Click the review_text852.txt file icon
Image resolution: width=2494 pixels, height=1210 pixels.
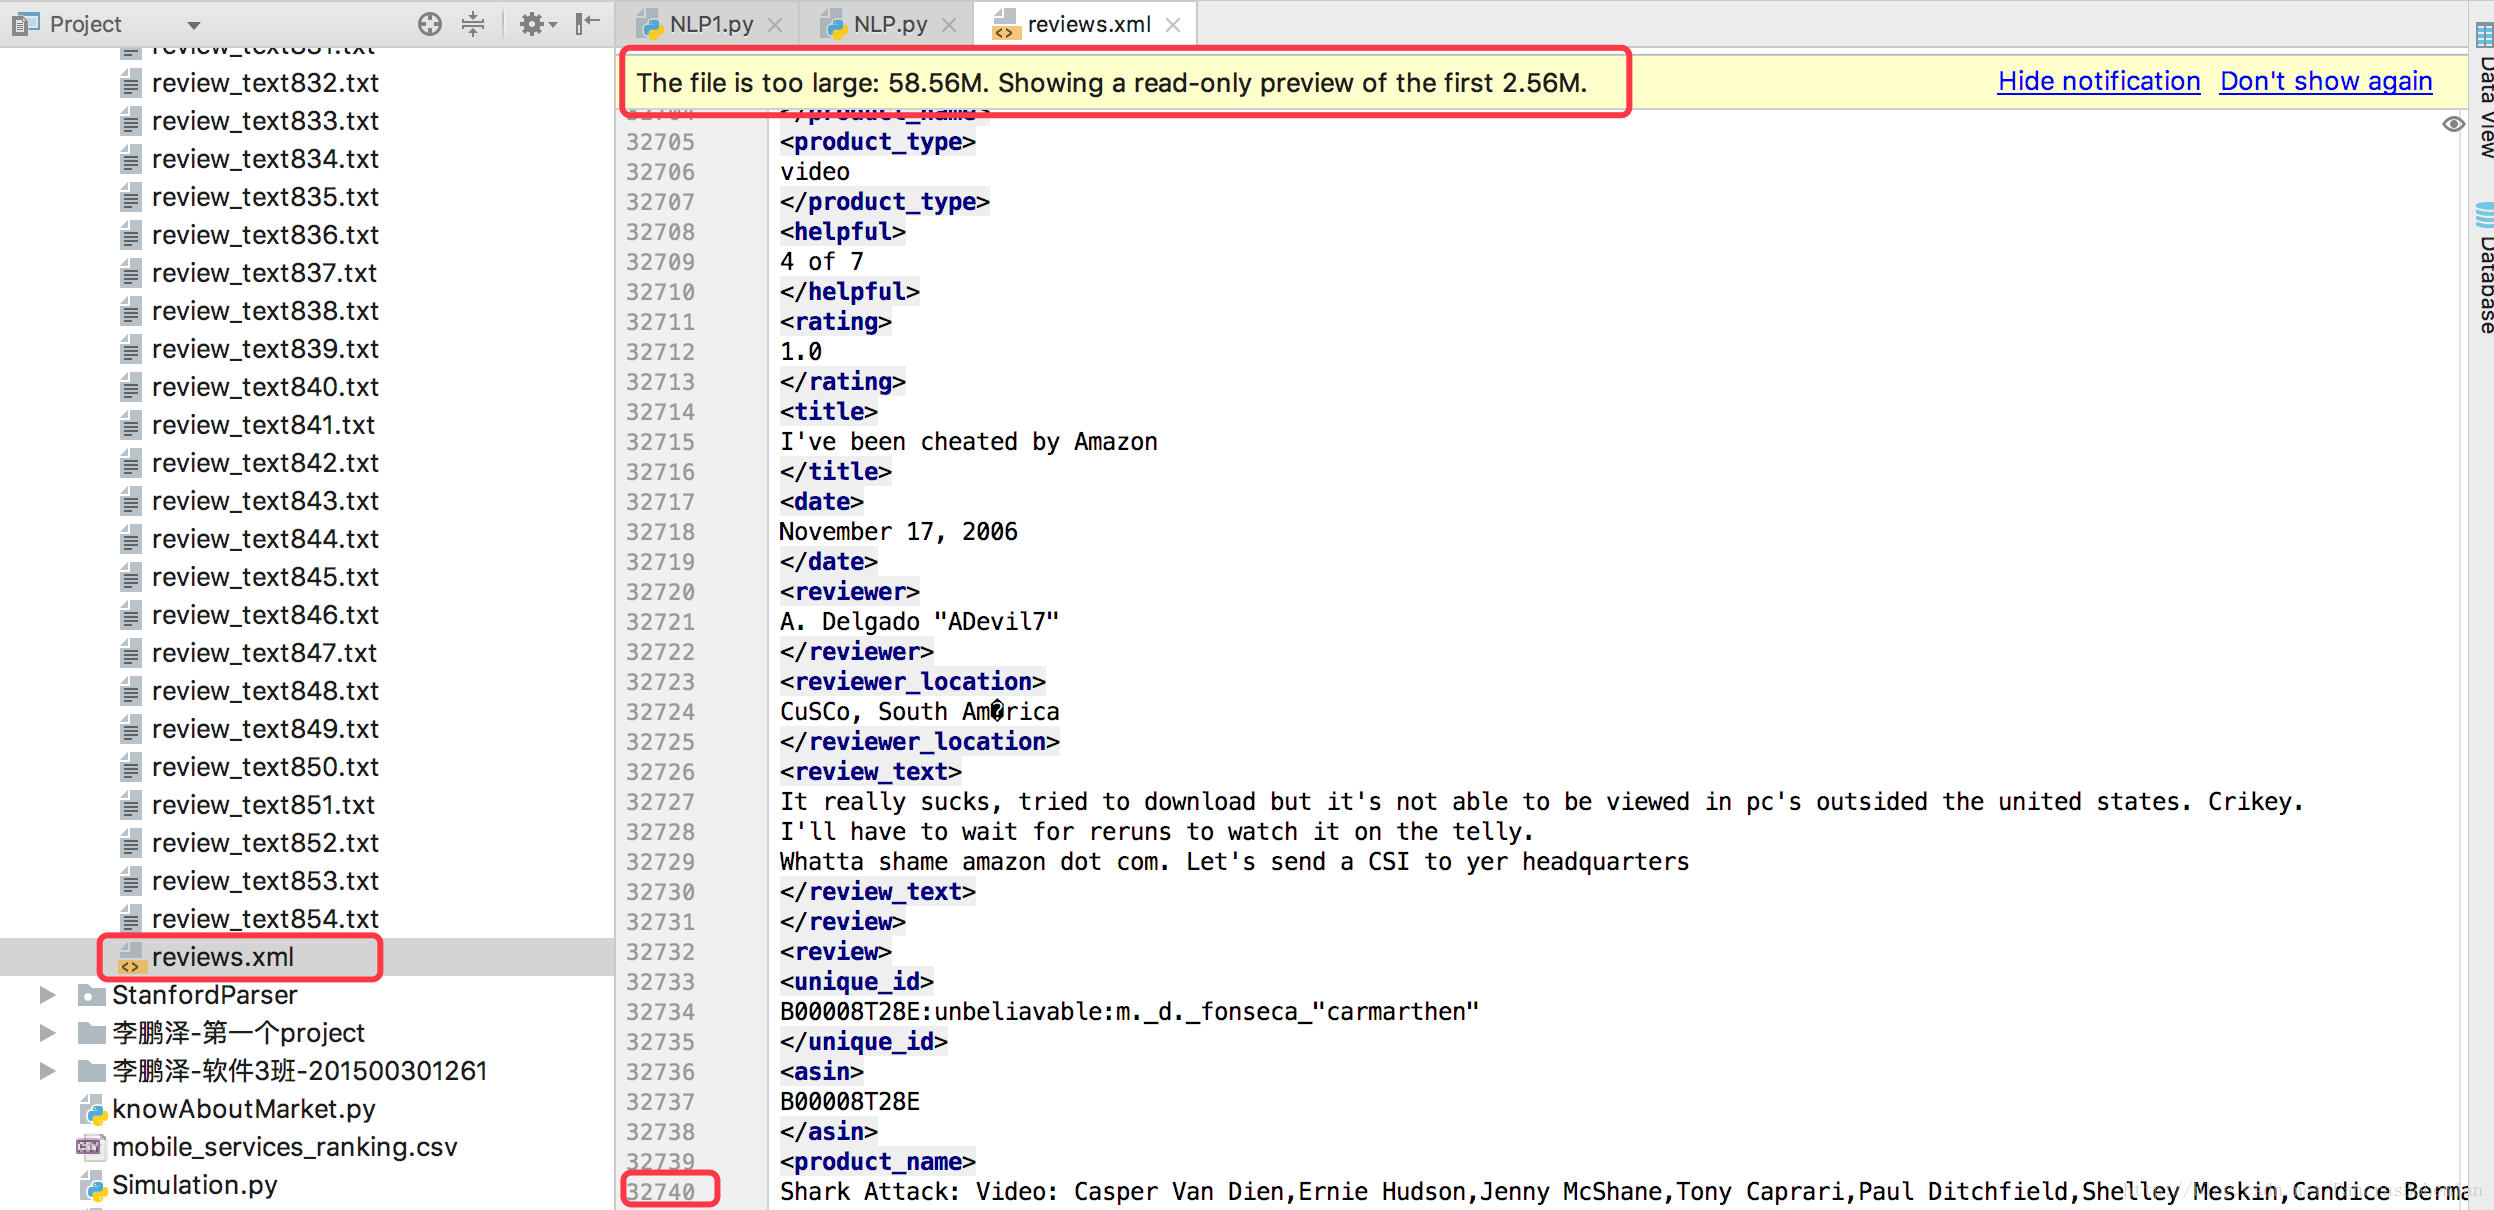(130, 844)
